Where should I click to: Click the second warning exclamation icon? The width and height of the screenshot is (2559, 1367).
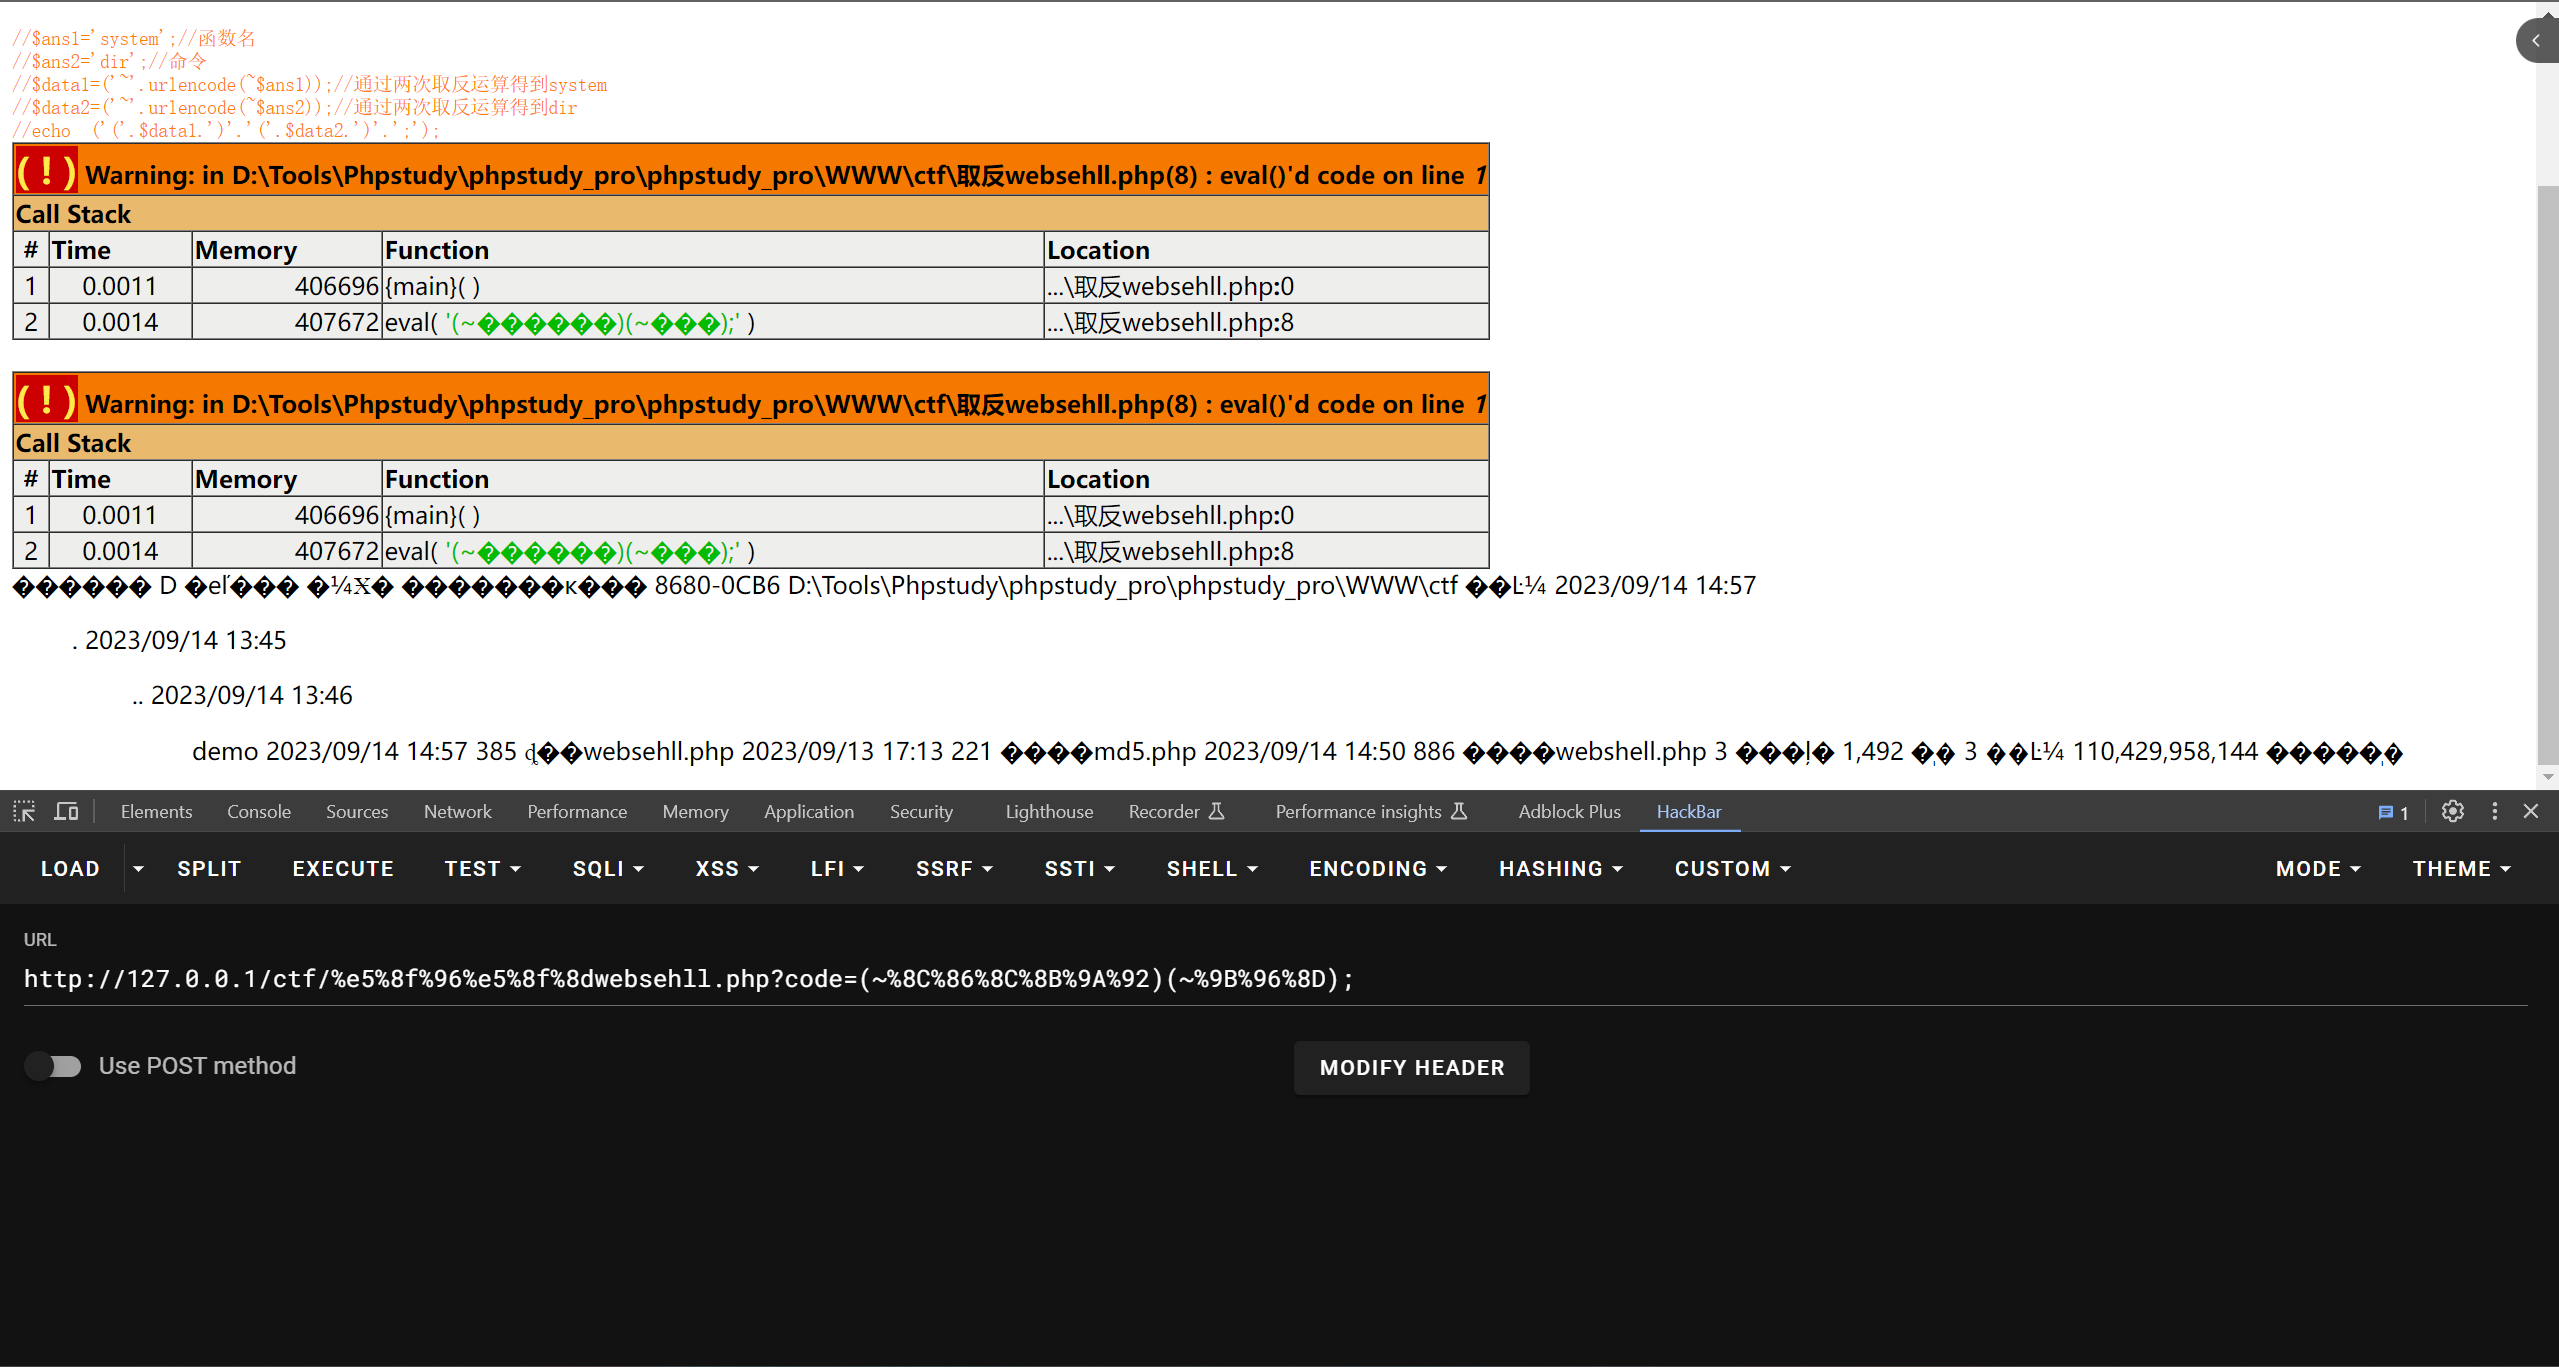click(x=46, y=400)
